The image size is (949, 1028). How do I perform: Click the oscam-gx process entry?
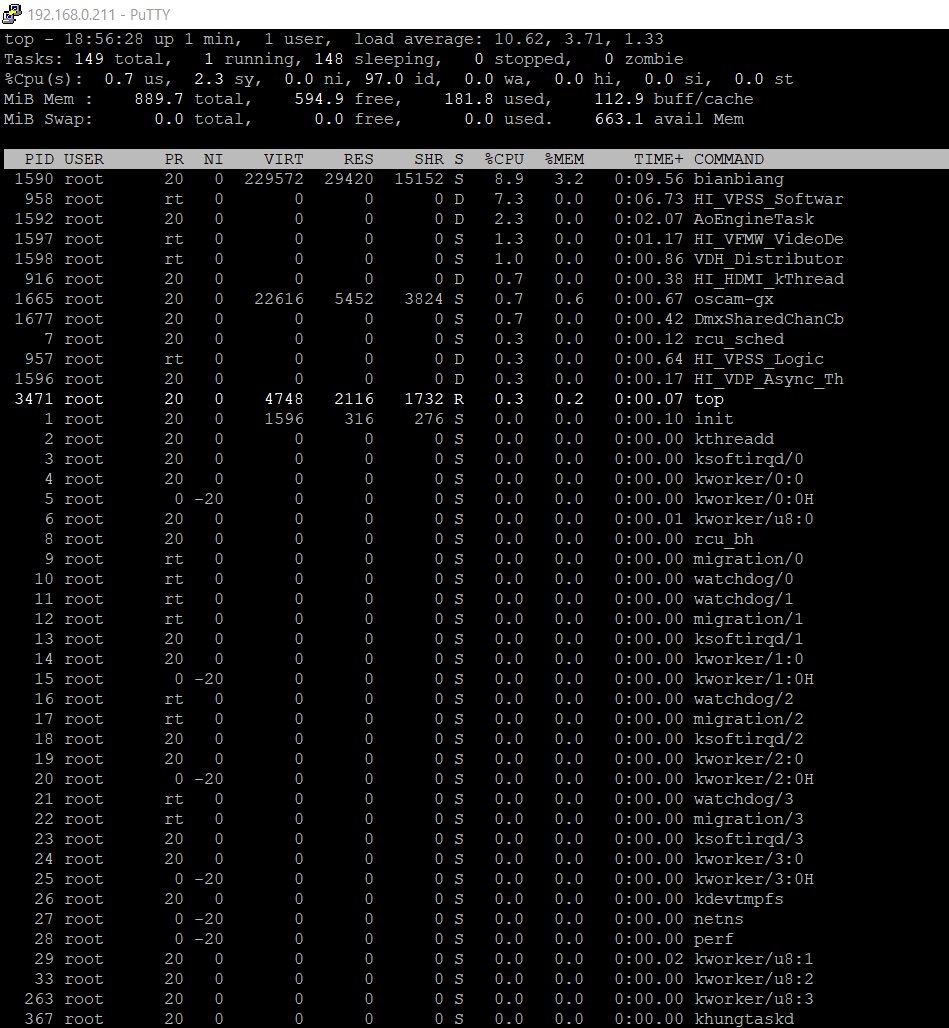(x=734, y=299)
